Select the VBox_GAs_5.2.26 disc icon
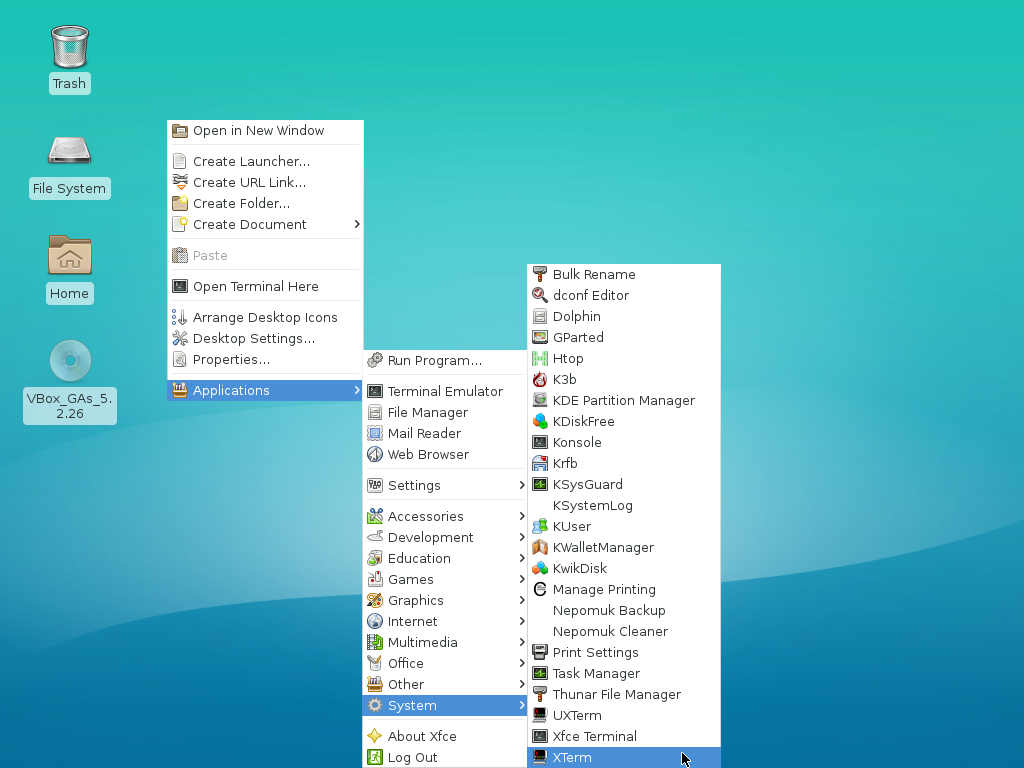The height and width of the screenshot is (768, 1024). click(70, 360)
